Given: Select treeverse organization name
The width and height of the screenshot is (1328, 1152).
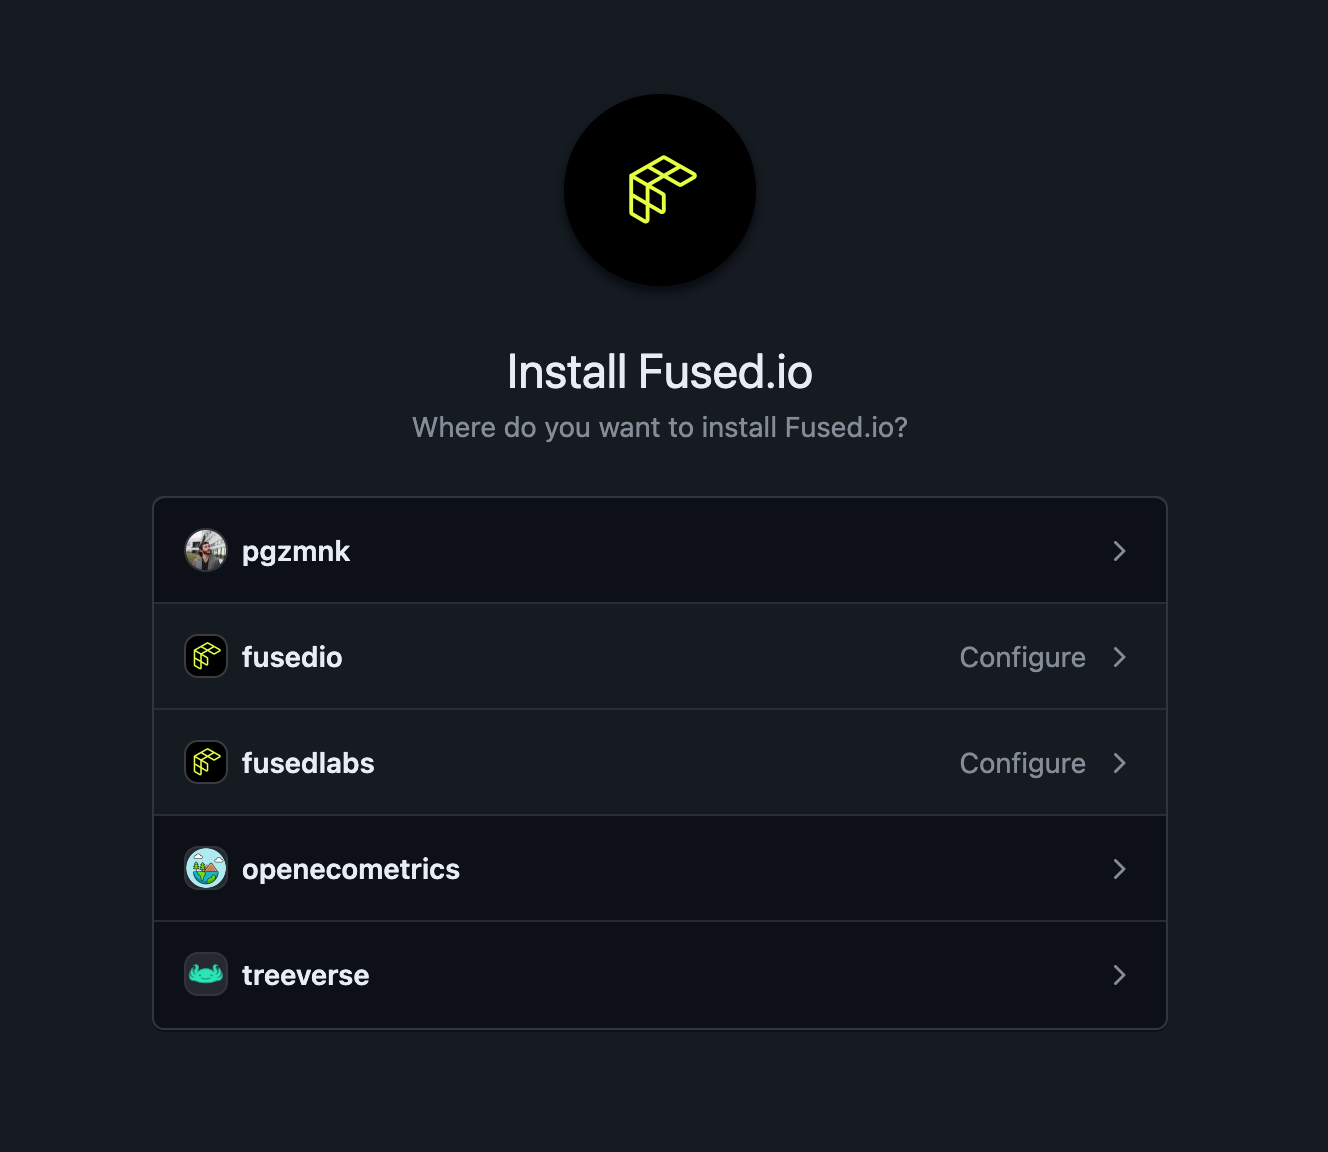Looking at the screenshot, I should (306, 975).
